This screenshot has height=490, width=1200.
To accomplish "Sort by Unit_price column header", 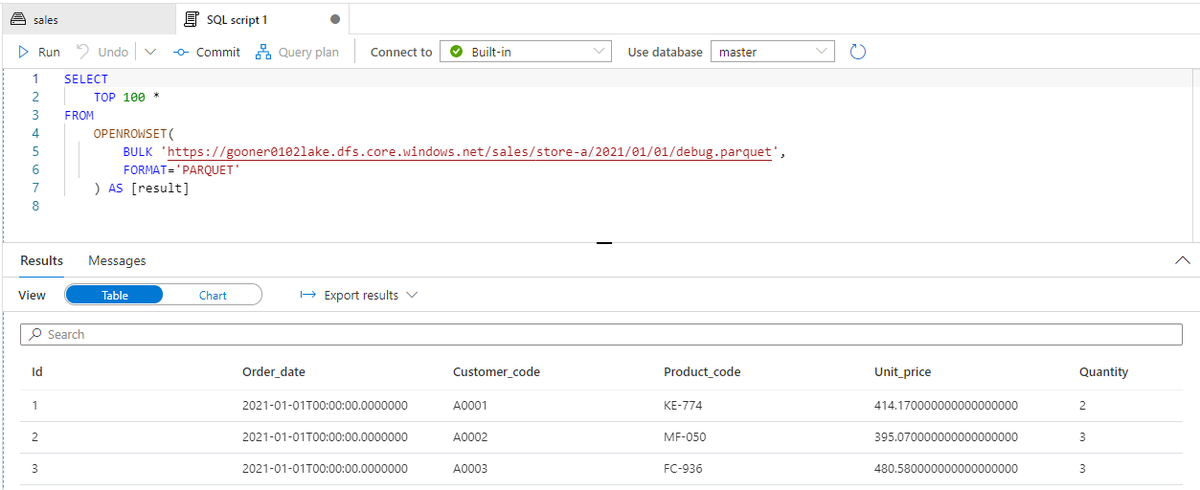I will point(902,372).
